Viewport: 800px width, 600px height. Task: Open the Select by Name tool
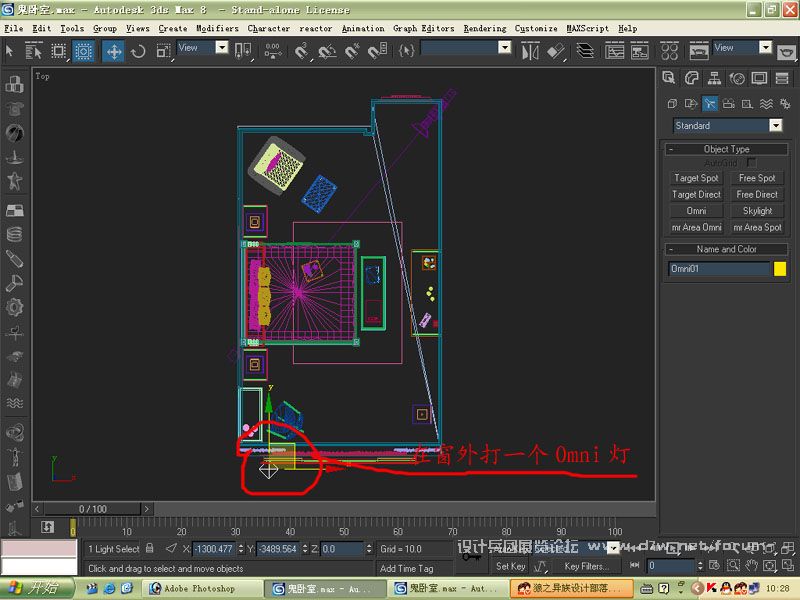click(x=33, y=51)
